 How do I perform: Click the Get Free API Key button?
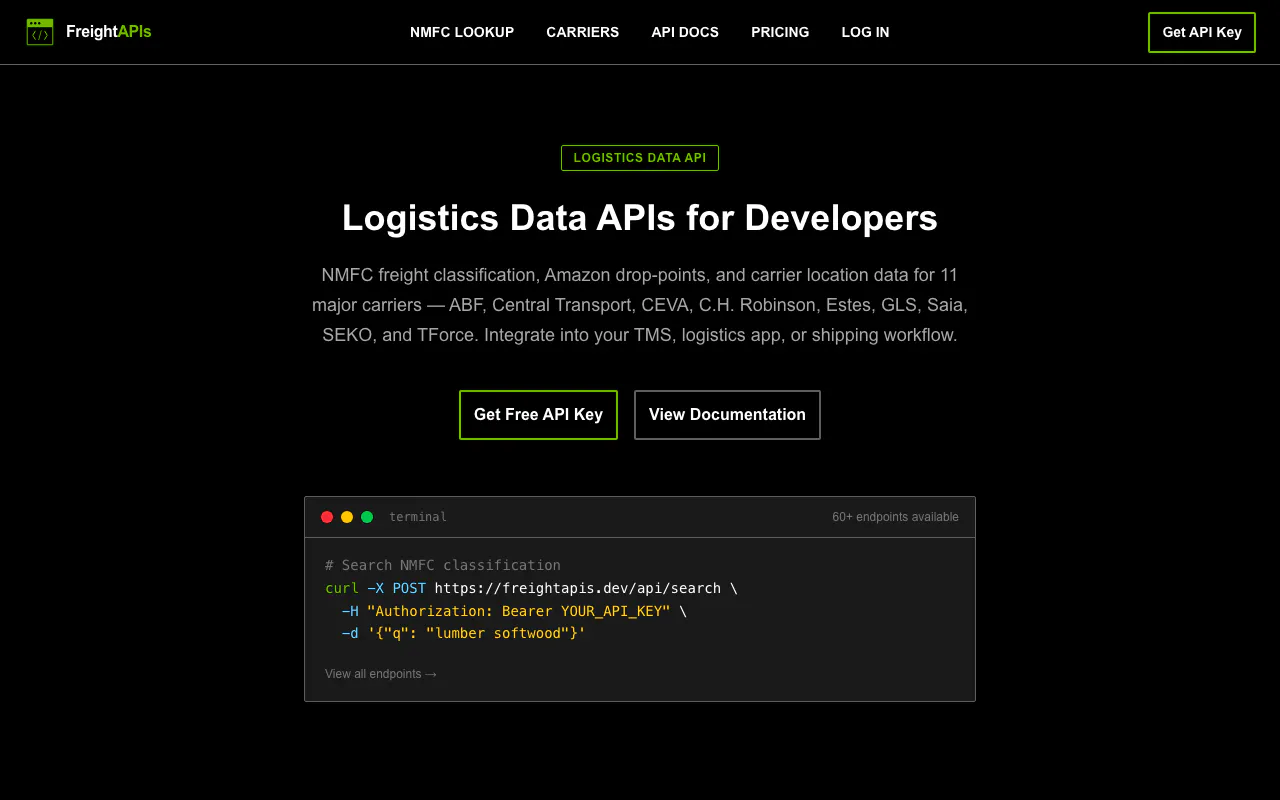538,415
